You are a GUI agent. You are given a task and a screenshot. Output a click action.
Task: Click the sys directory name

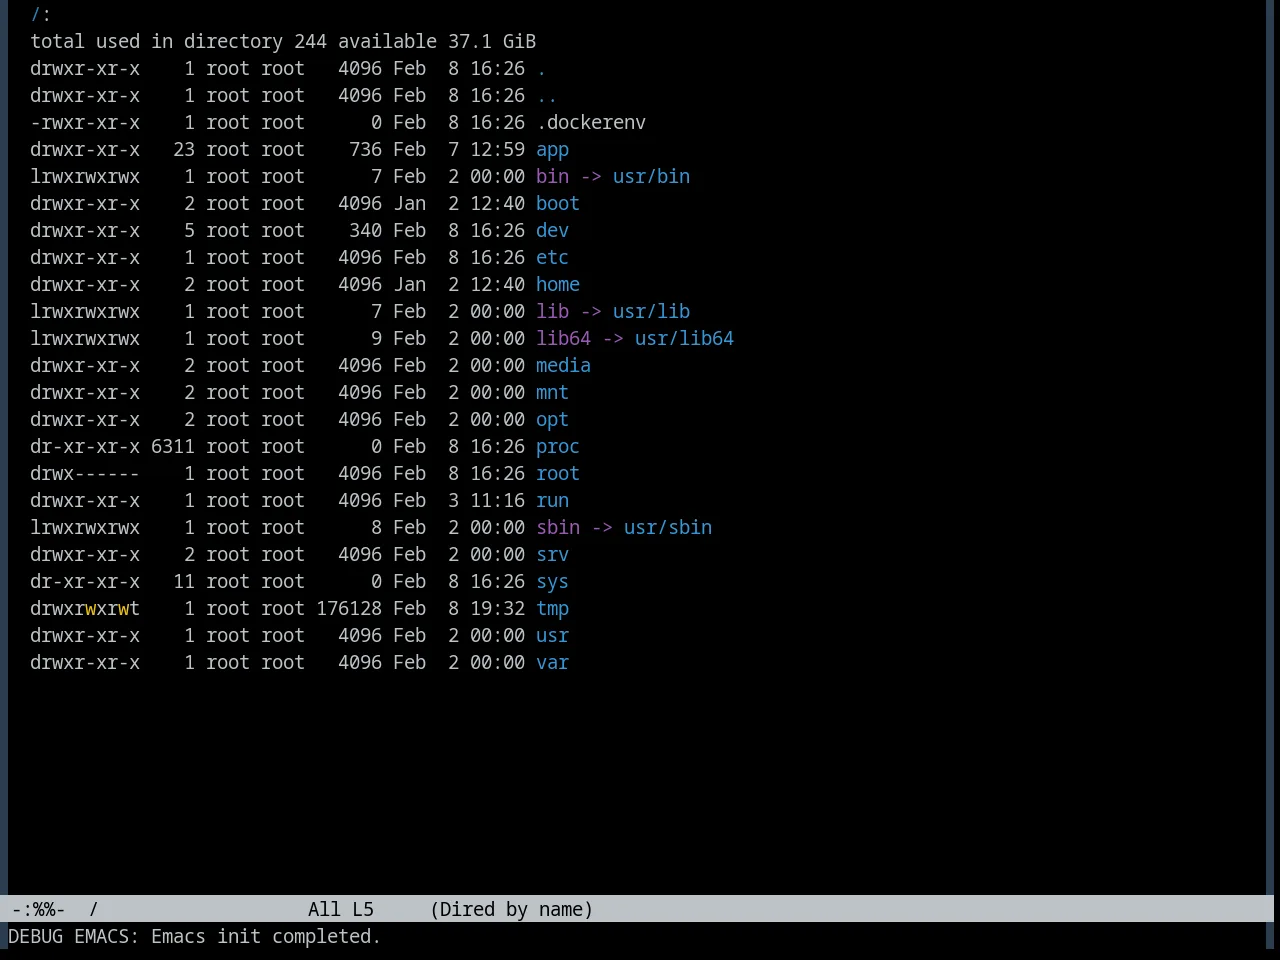(552, 582)
